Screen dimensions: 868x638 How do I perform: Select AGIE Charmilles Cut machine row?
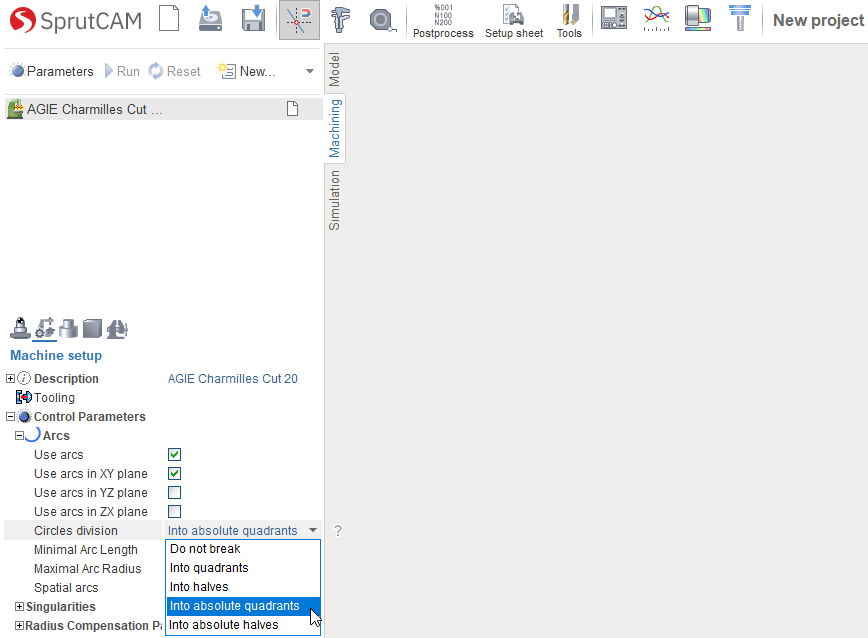(163, 109)
